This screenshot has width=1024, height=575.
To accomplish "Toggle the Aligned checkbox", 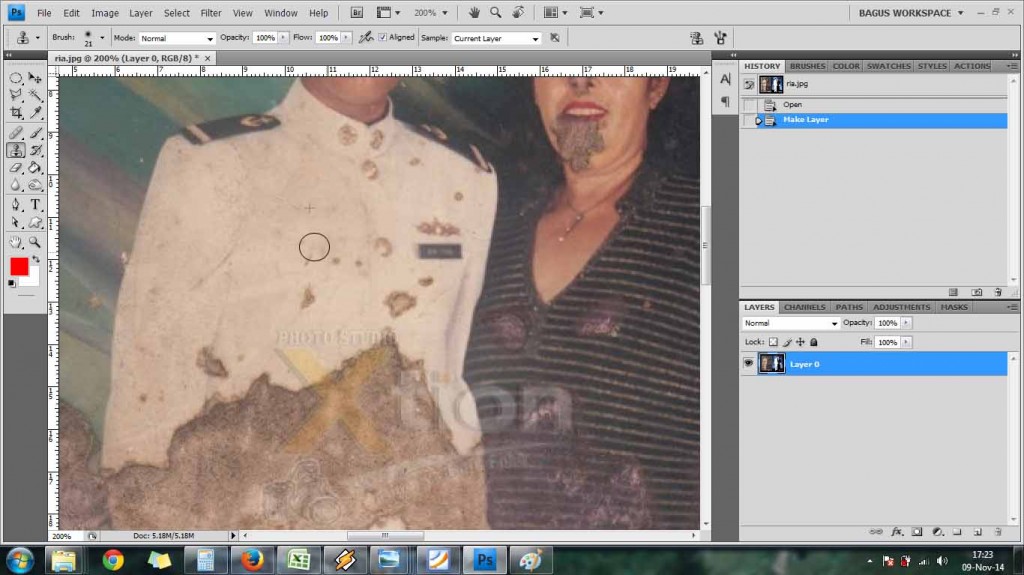I will tap(383, 37).
